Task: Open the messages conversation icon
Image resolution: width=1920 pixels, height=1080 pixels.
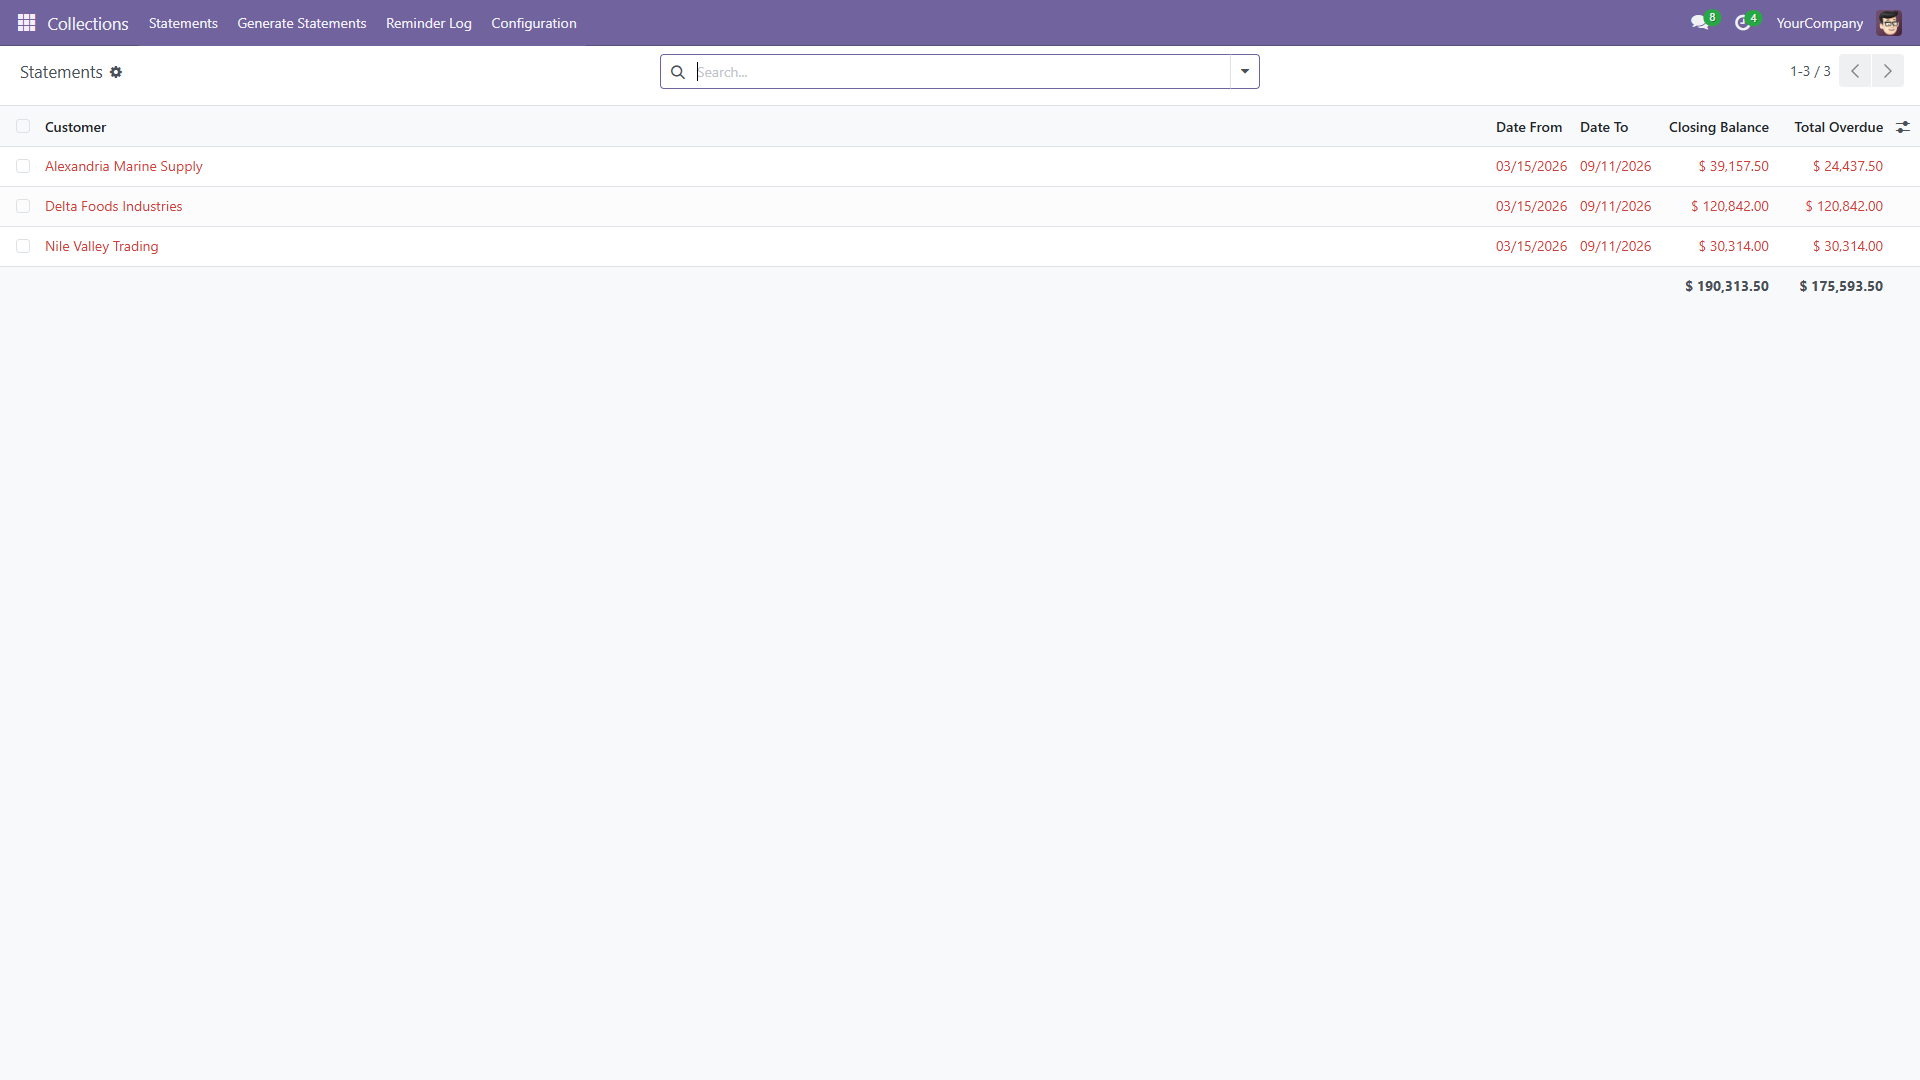Action: pyautogui.click(x=1699, y=23)
